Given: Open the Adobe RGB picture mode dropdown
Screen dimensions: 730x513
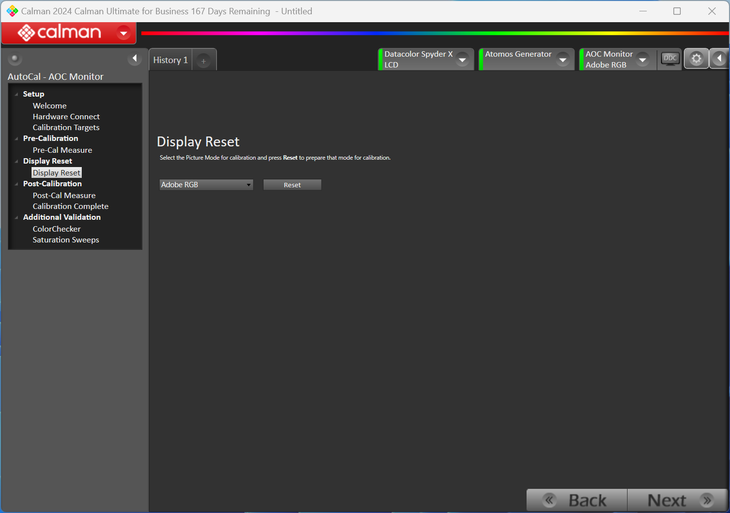Looking at the screenshot, I should pyautogui.click(x=206, y=185).
